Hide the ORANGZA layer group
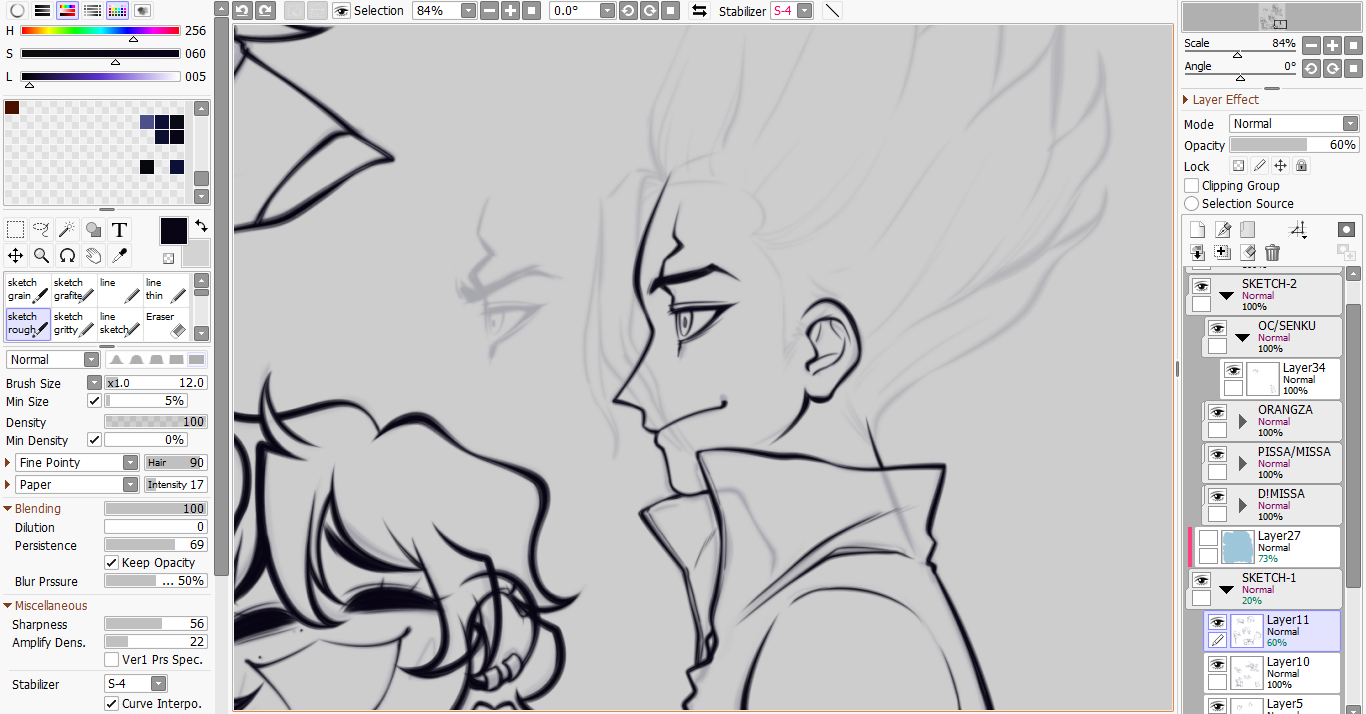Image resolution: width=1366 pixels, height=714 pixels. (1217, 412)
